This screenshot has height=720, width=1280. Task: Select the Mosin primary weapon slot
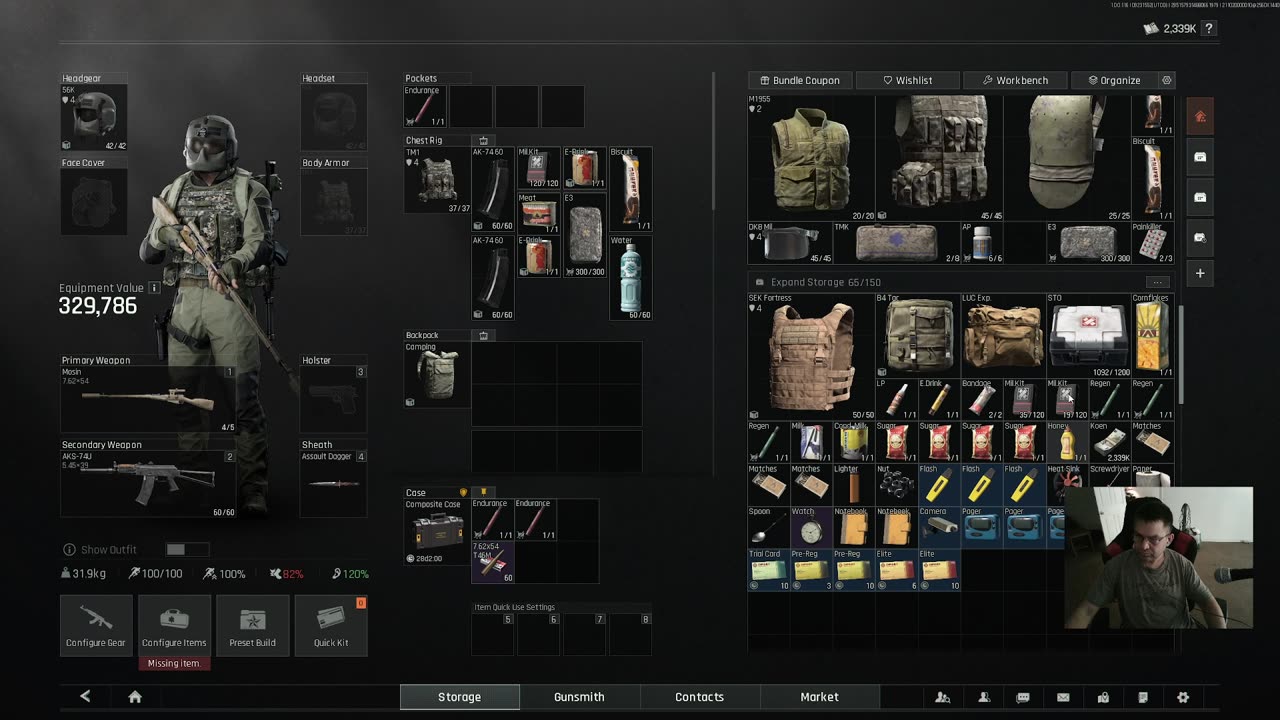point(148,399)
